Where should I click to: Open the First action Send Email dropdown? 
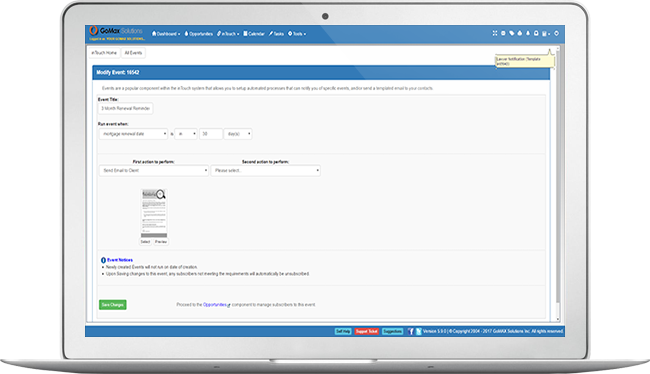[x=153, y=170]
